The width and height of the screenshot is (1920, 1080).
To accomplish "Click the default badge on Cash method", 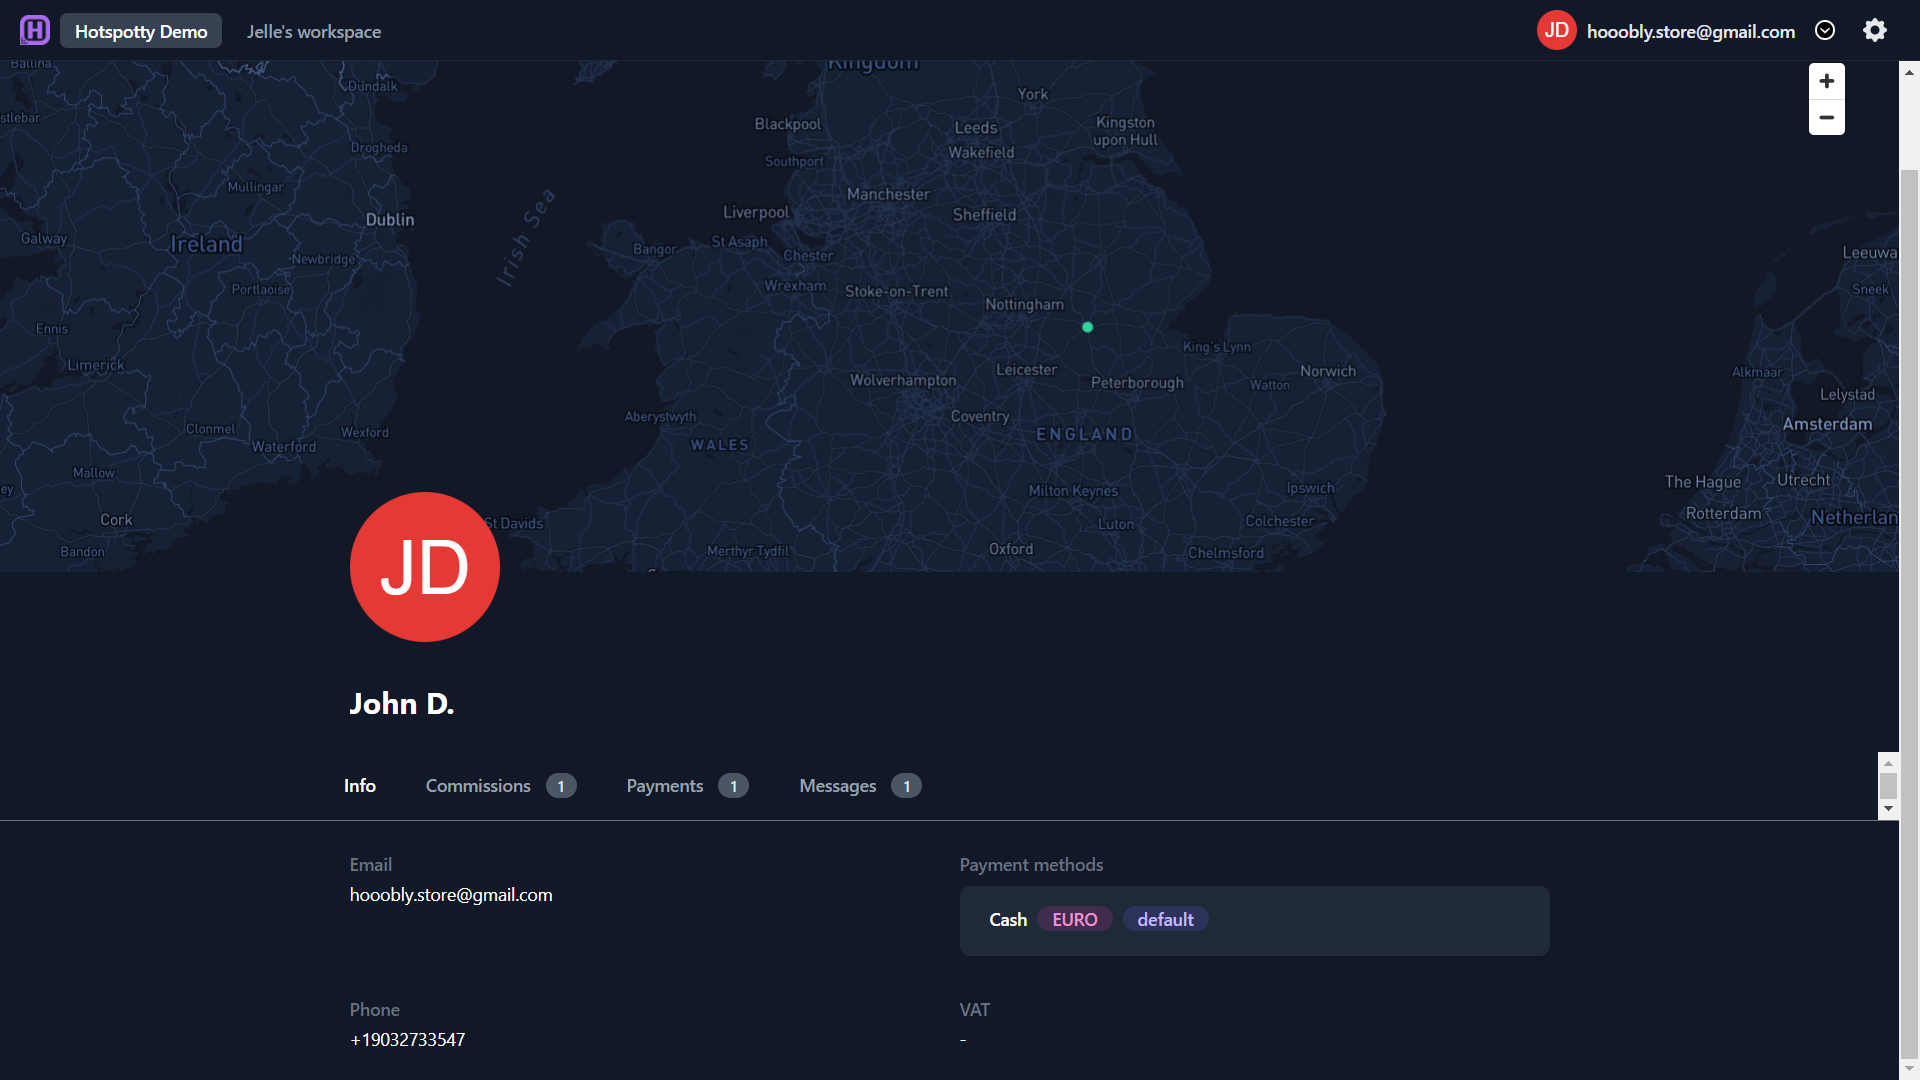I will 1165,920.
